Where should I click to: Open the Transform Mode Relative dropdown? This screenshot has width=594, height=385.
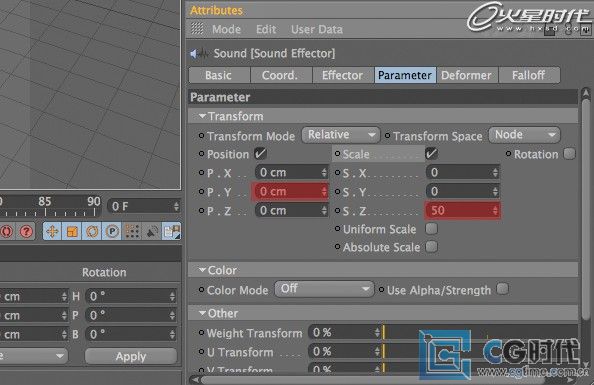(341, 135)
